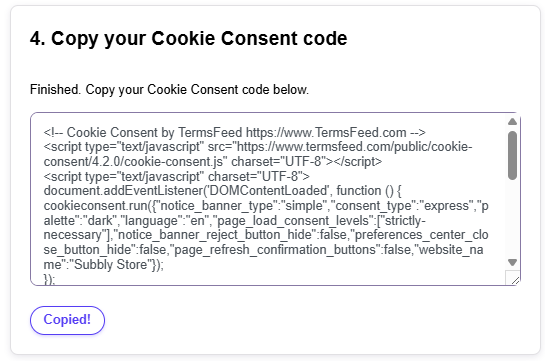The height and width of the screenshot is (361, 545).
Task: Click the code scrollbar up arrow
Action: point(512,122)
